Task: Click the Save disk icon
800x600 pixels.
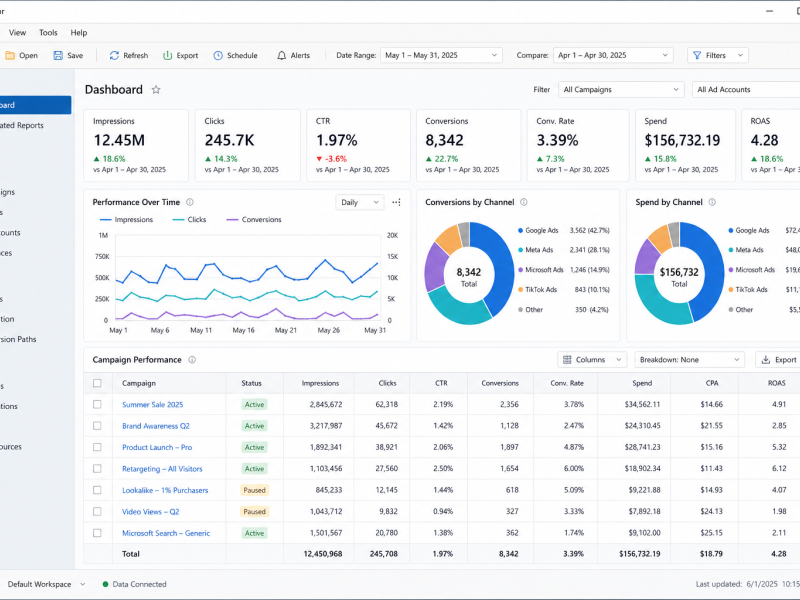Action: [58, 56]
